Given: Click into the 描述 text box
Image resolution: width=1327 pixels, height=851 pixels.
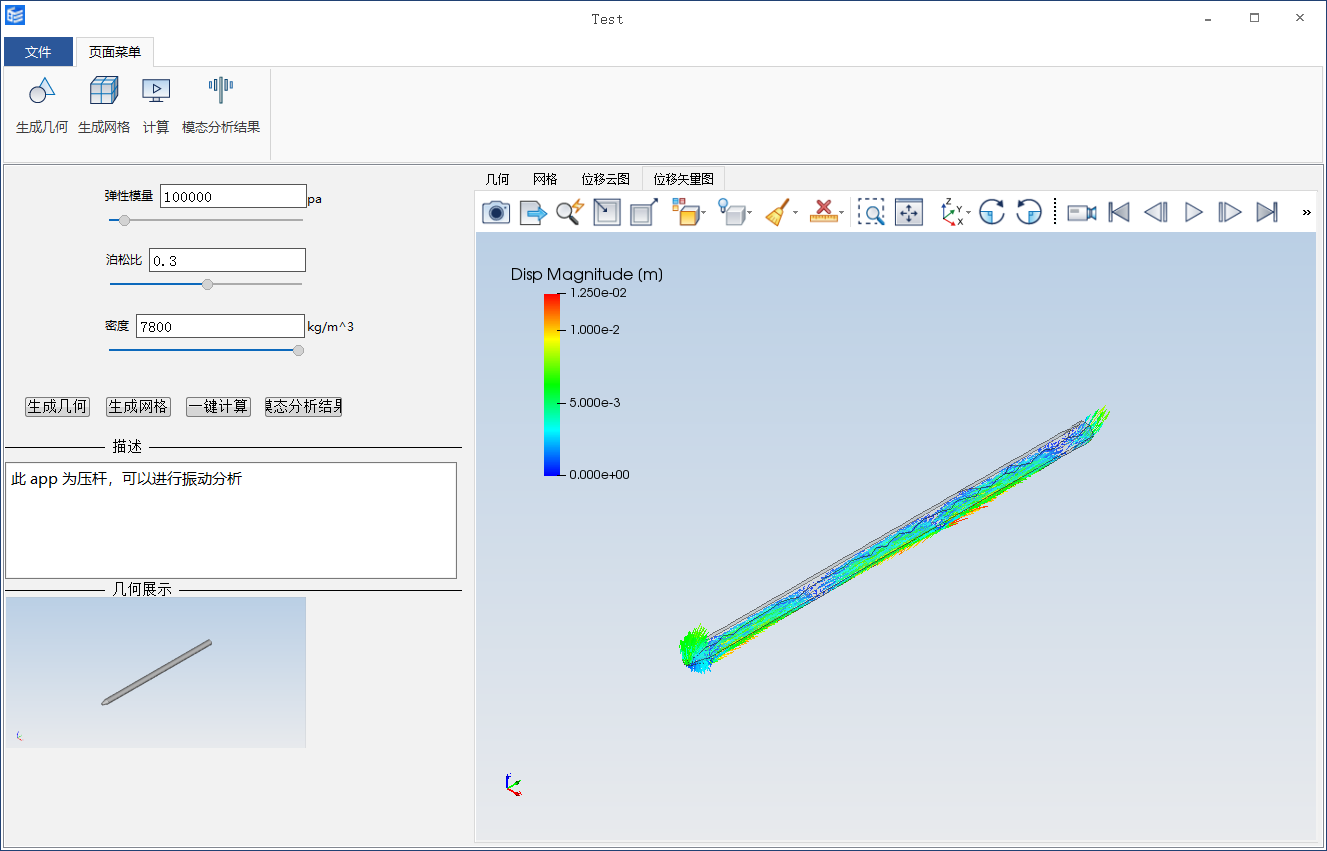Looking at the screenshot, I should tap(231, 520).
